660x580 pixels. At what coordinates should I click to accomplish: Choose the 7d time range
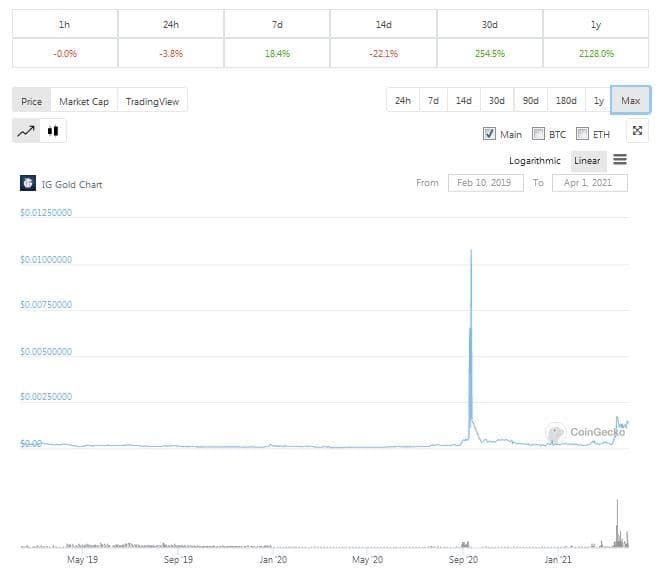coord(433,100)
